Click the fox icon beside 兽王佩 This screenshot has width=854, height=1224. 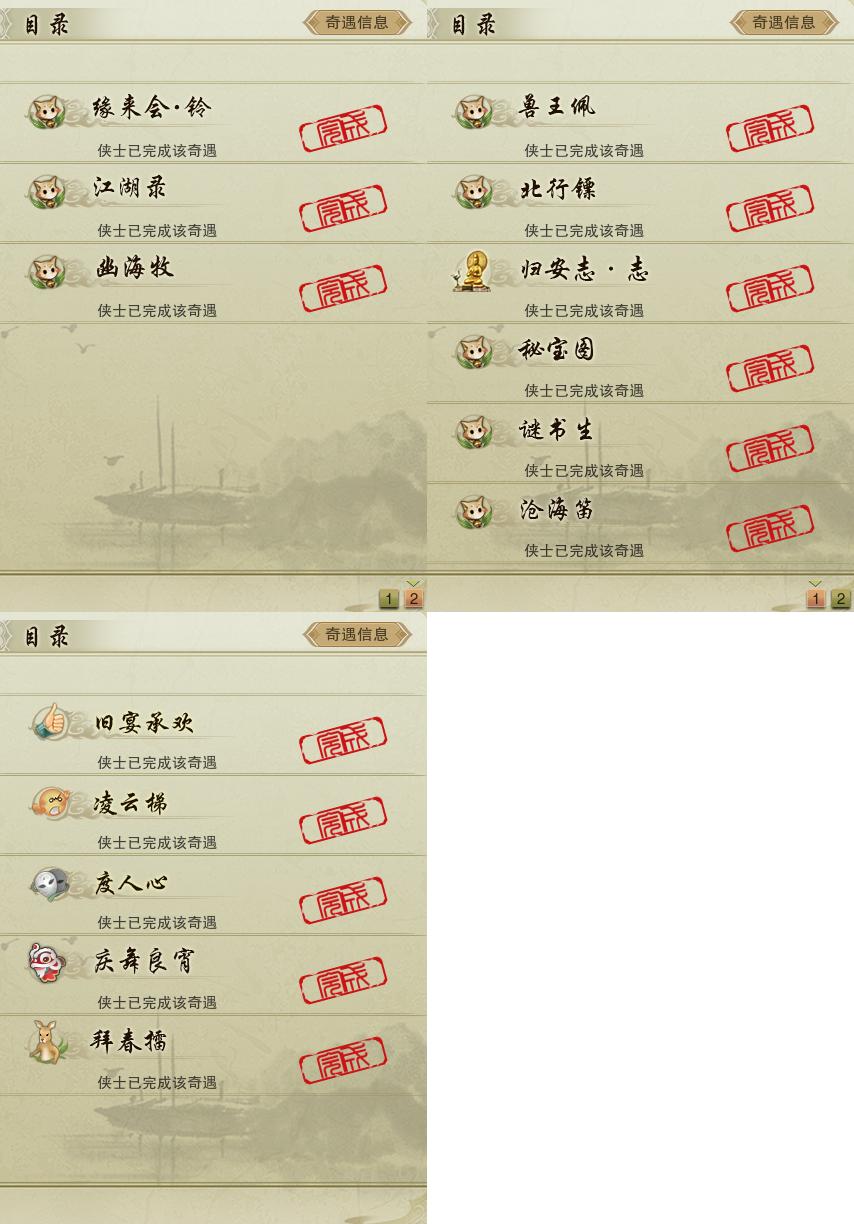click(473, 111)
